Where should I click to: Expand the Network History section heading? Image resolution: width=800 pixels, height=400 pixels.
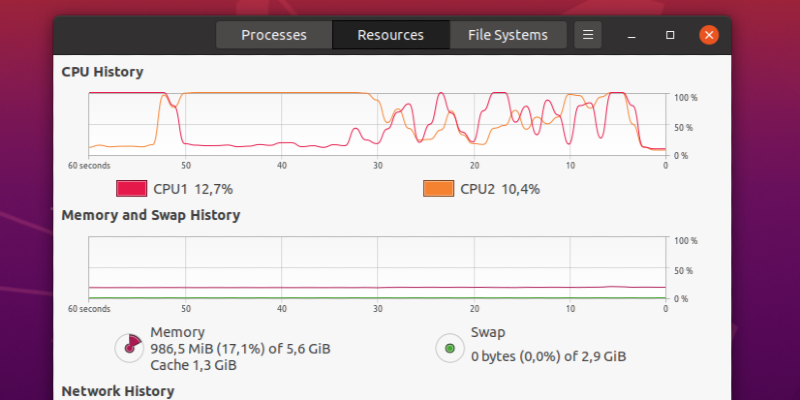click(x=117, y=391)
